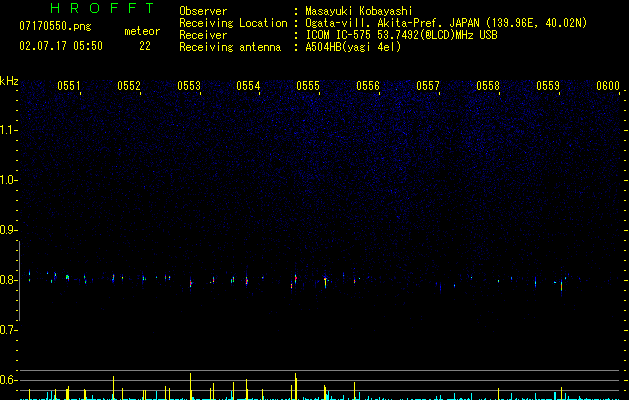Image resolution: width=629 pixels, height=400 pixels.
Task: Click the timestamp 02.07.17 05:50
Action: [x=61, y=46]
